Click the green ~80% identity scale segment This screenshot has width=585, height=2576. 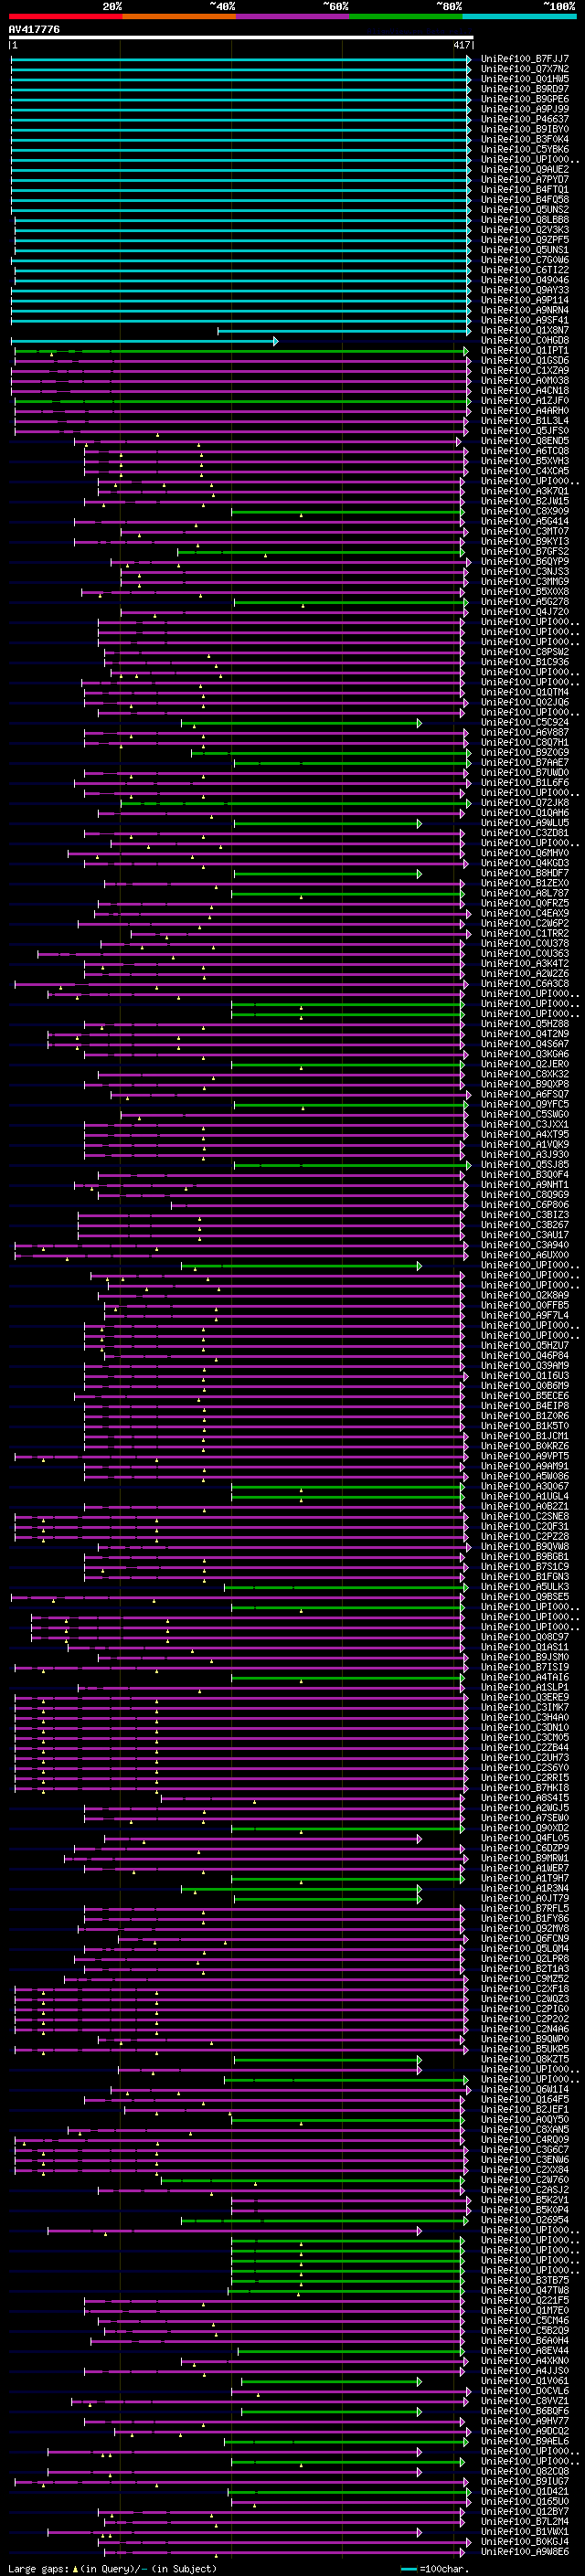point(406,16)
